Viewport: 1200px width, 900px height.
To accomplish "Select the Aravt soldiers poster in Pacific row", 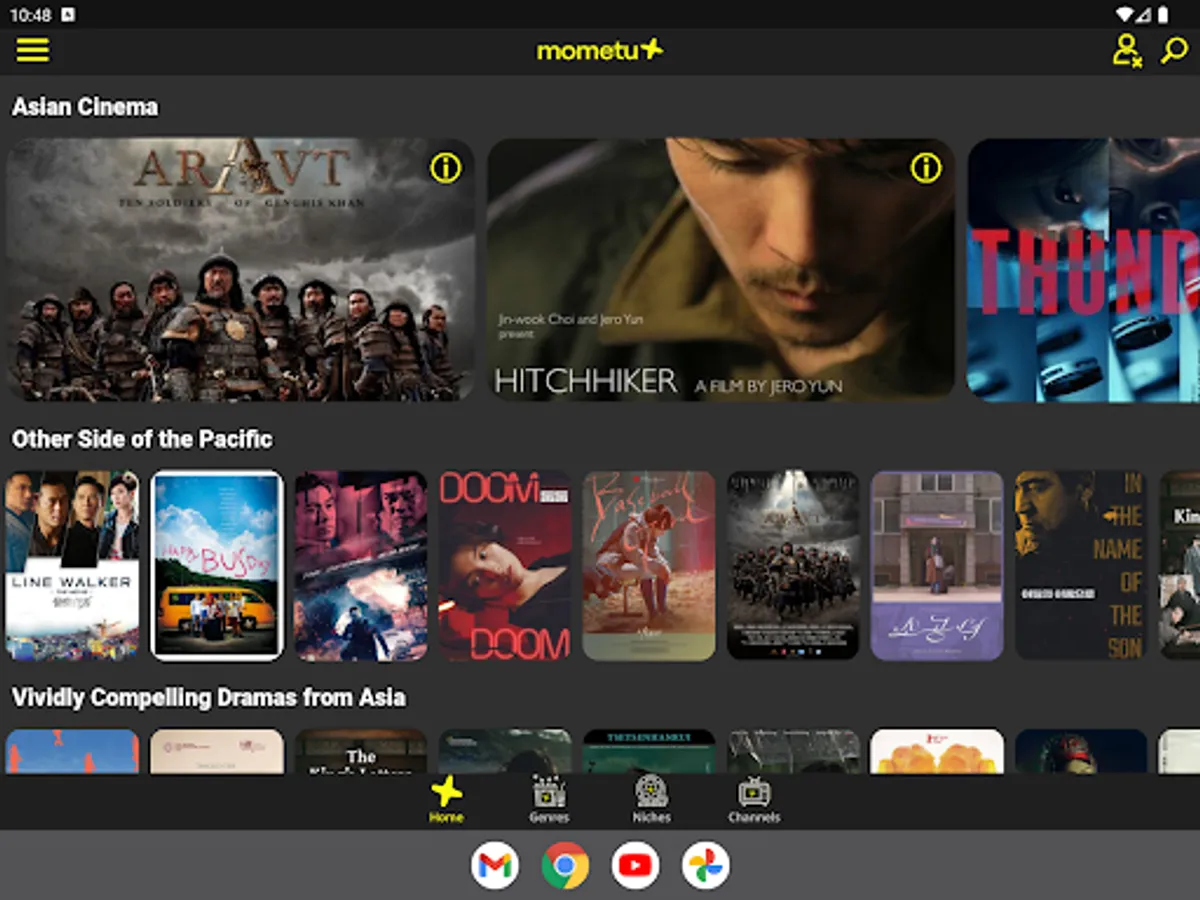I will (x=793, y=566).
